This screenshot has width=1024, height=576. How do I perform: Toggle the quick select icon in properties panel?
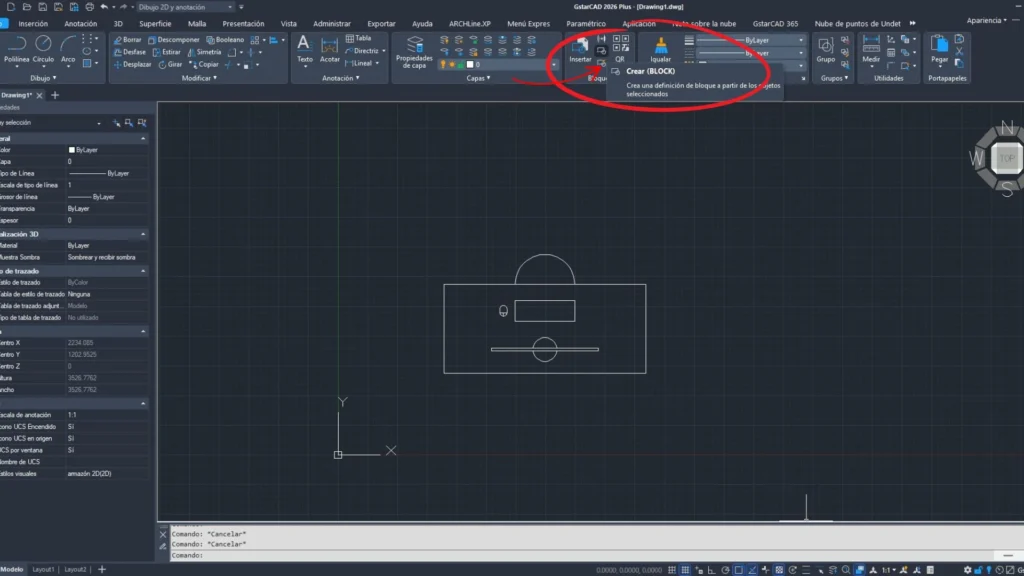click(142, 123)
